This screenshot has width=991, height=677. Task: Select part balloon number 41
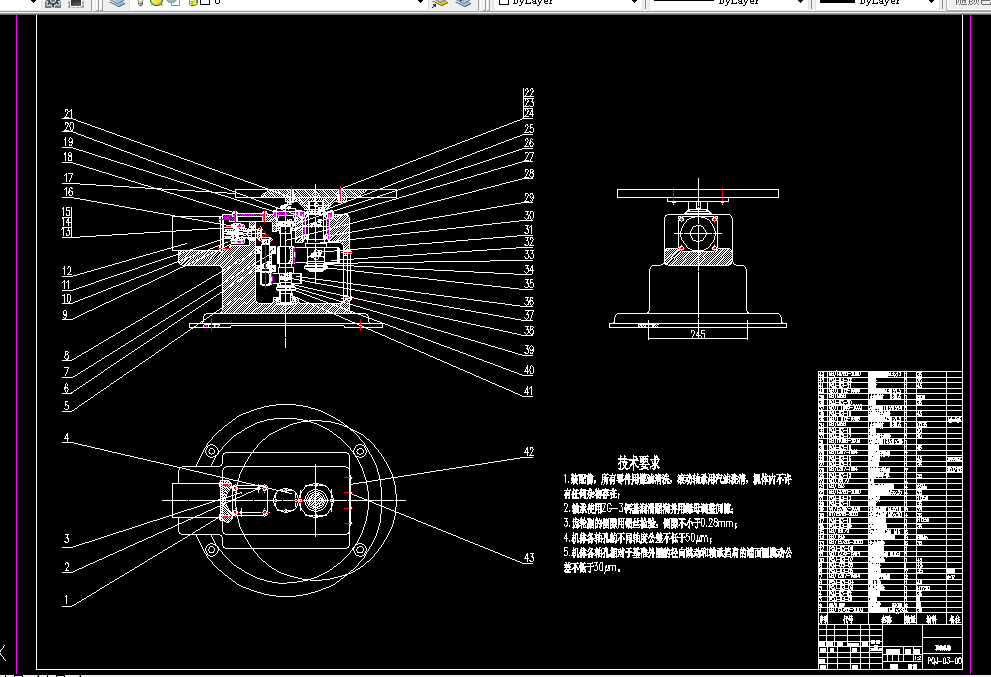tap(528, 391)
